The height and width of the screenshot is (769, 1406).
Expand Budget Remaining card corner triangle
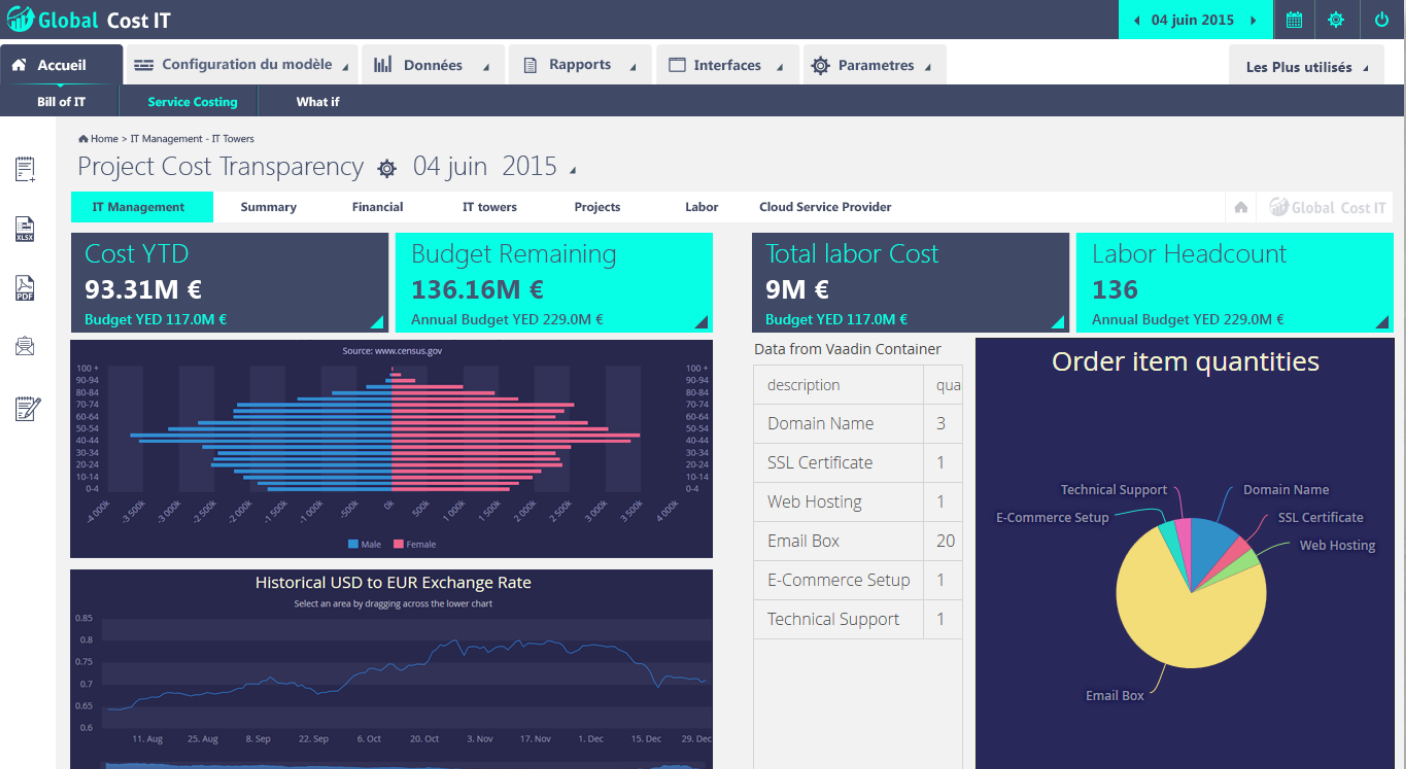(702, 322)
